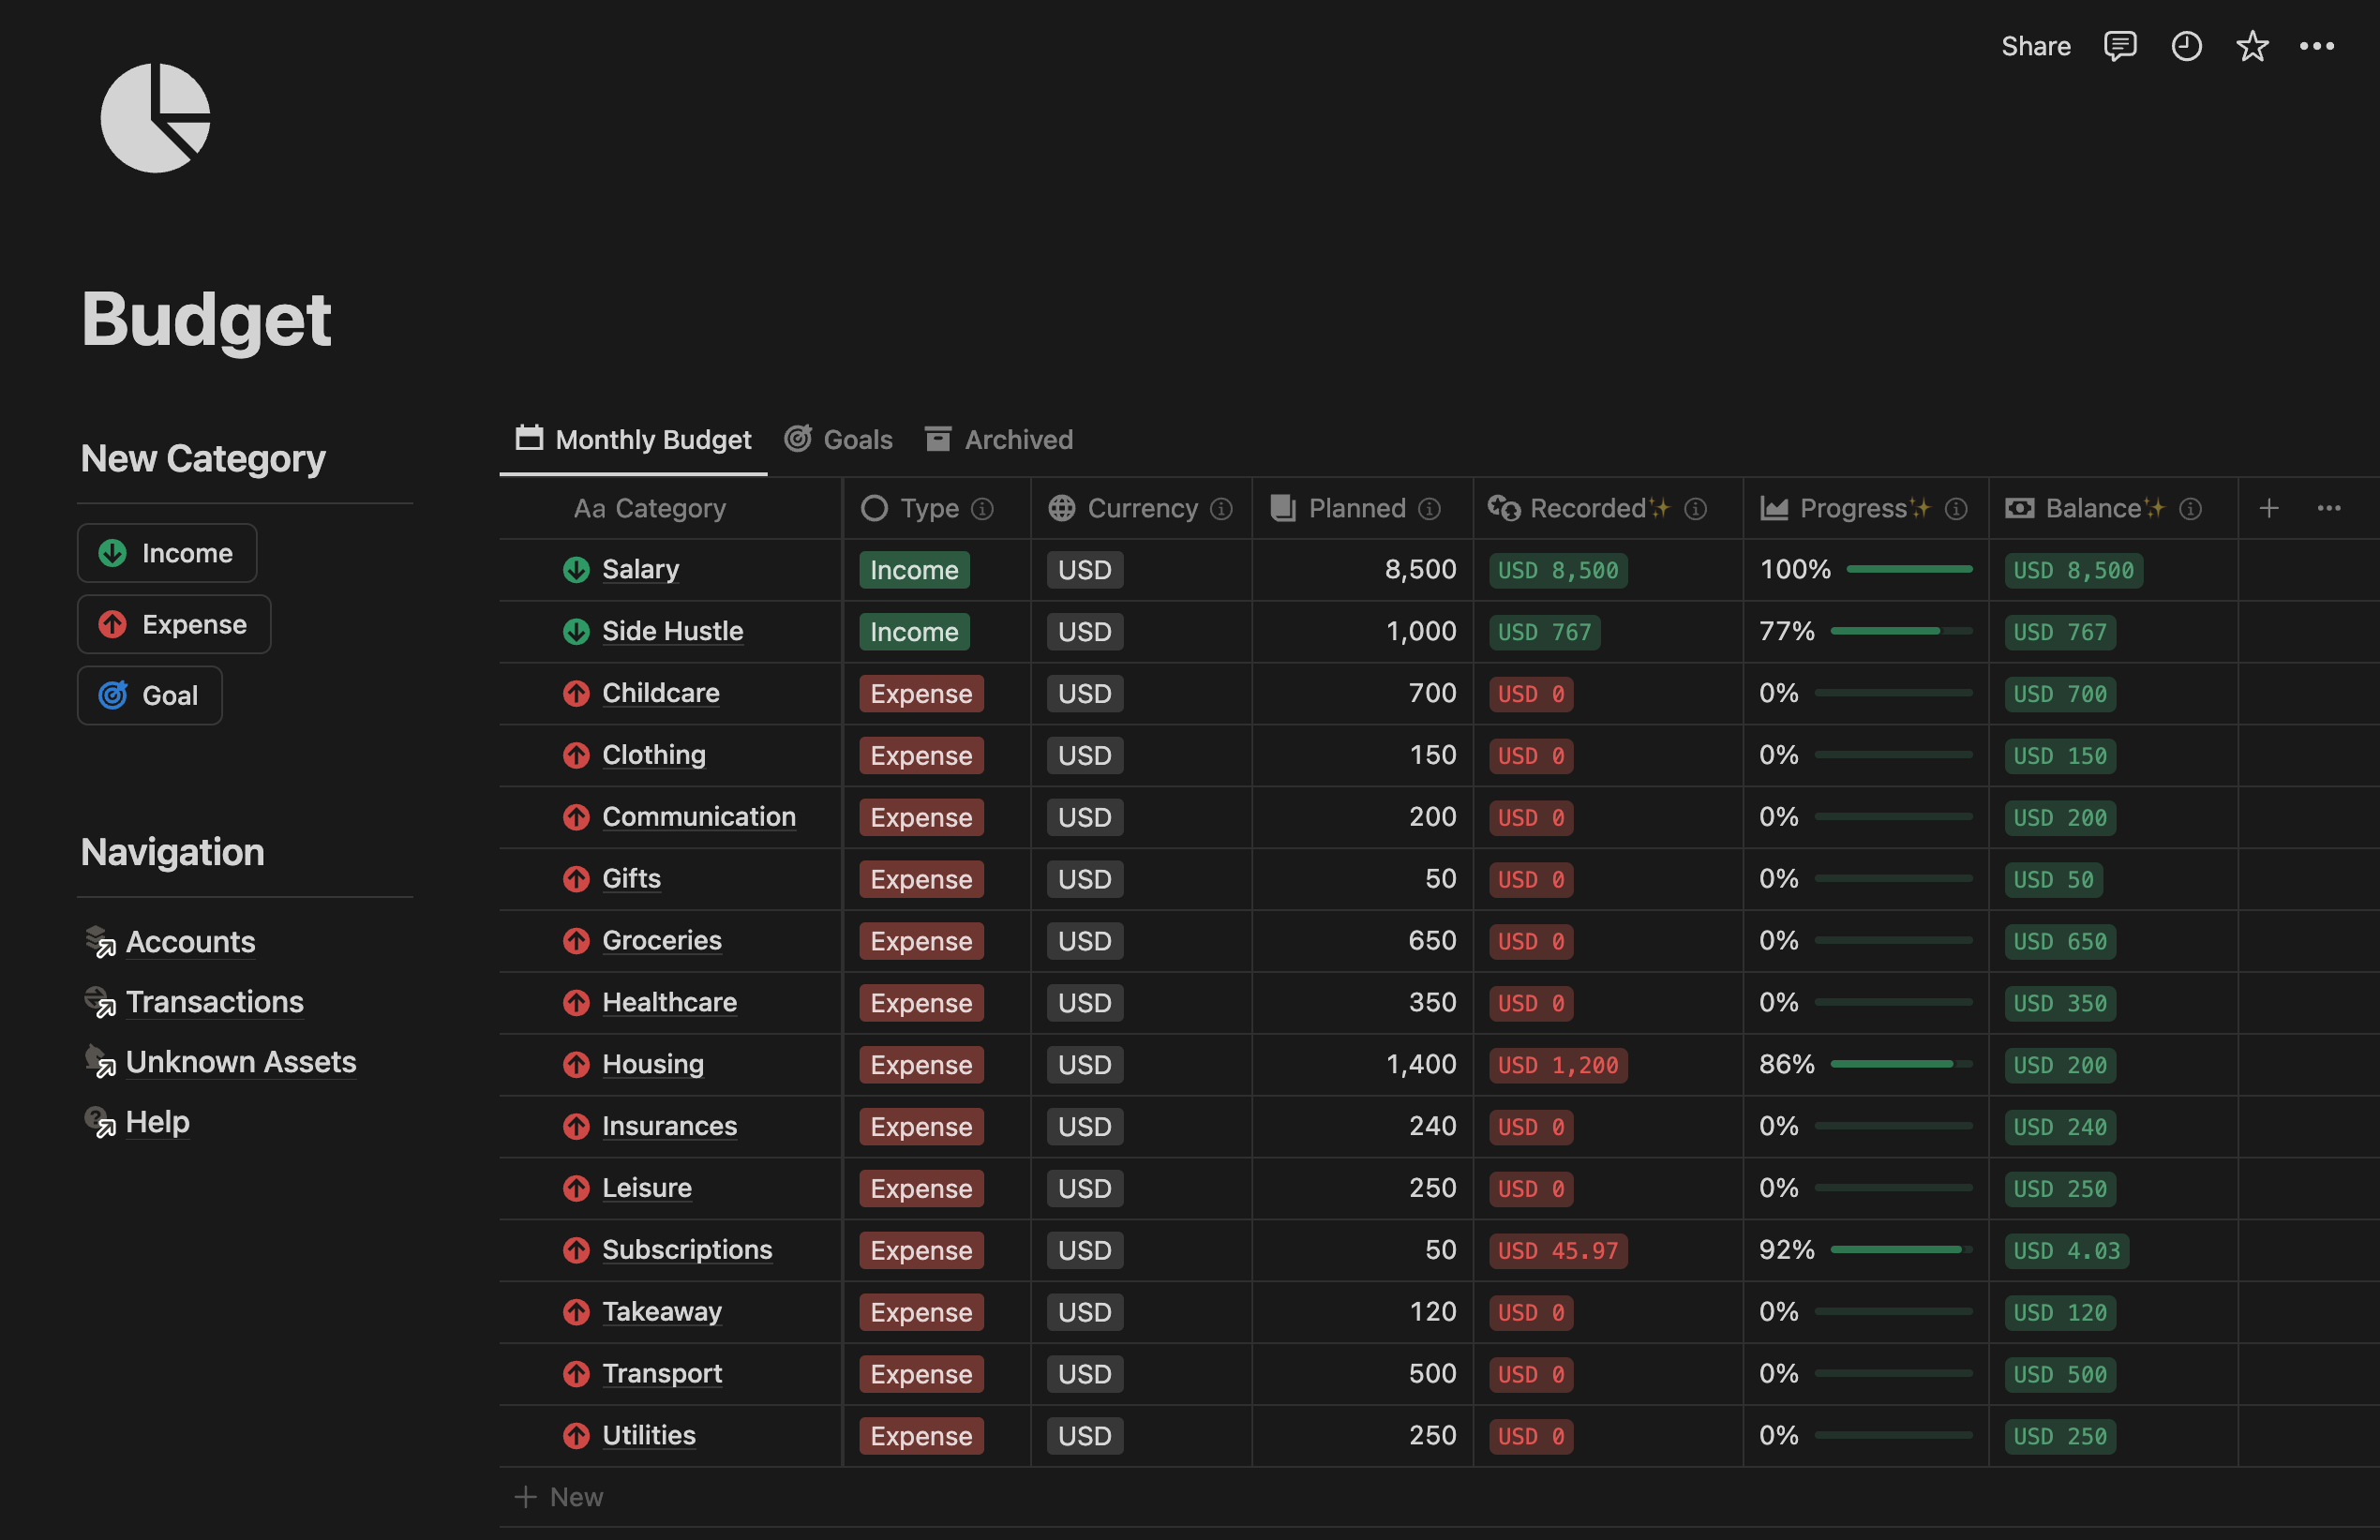
Task: Click the Share button
Action: (2036, 46)
